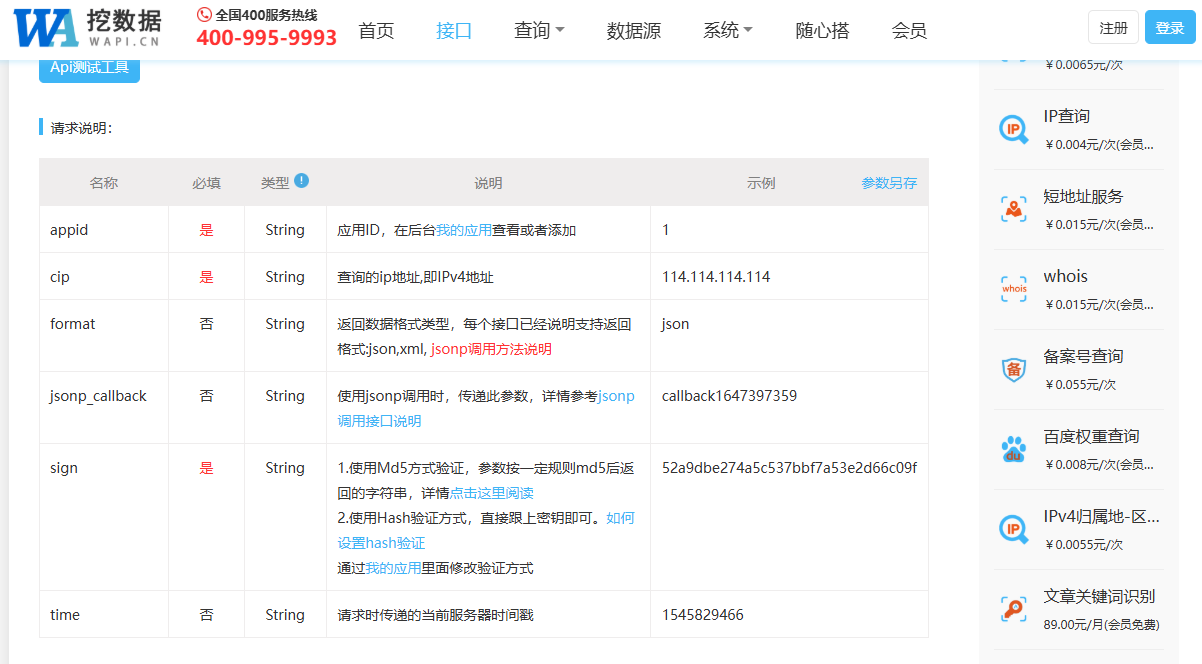Open the red jsonp调用方法说明 link
1202x664 pixels.
click(491, 349)
